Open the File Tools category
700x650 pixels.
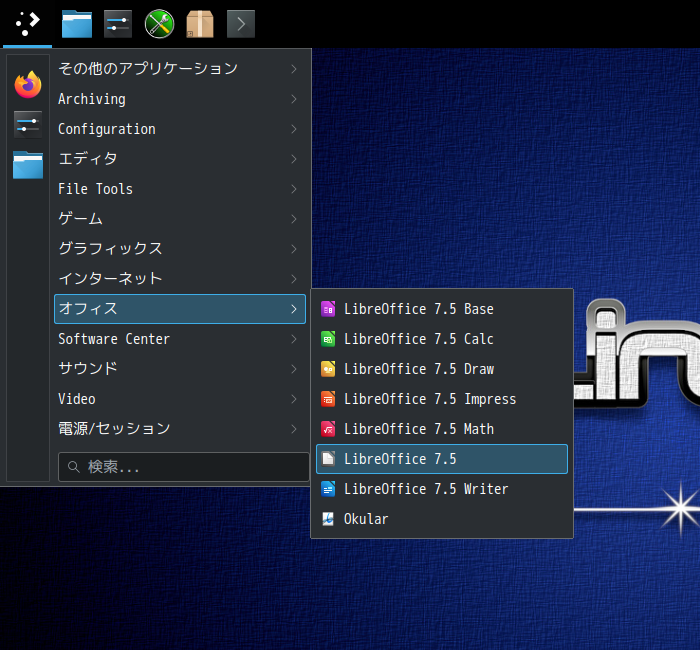[x=179, y=189]
